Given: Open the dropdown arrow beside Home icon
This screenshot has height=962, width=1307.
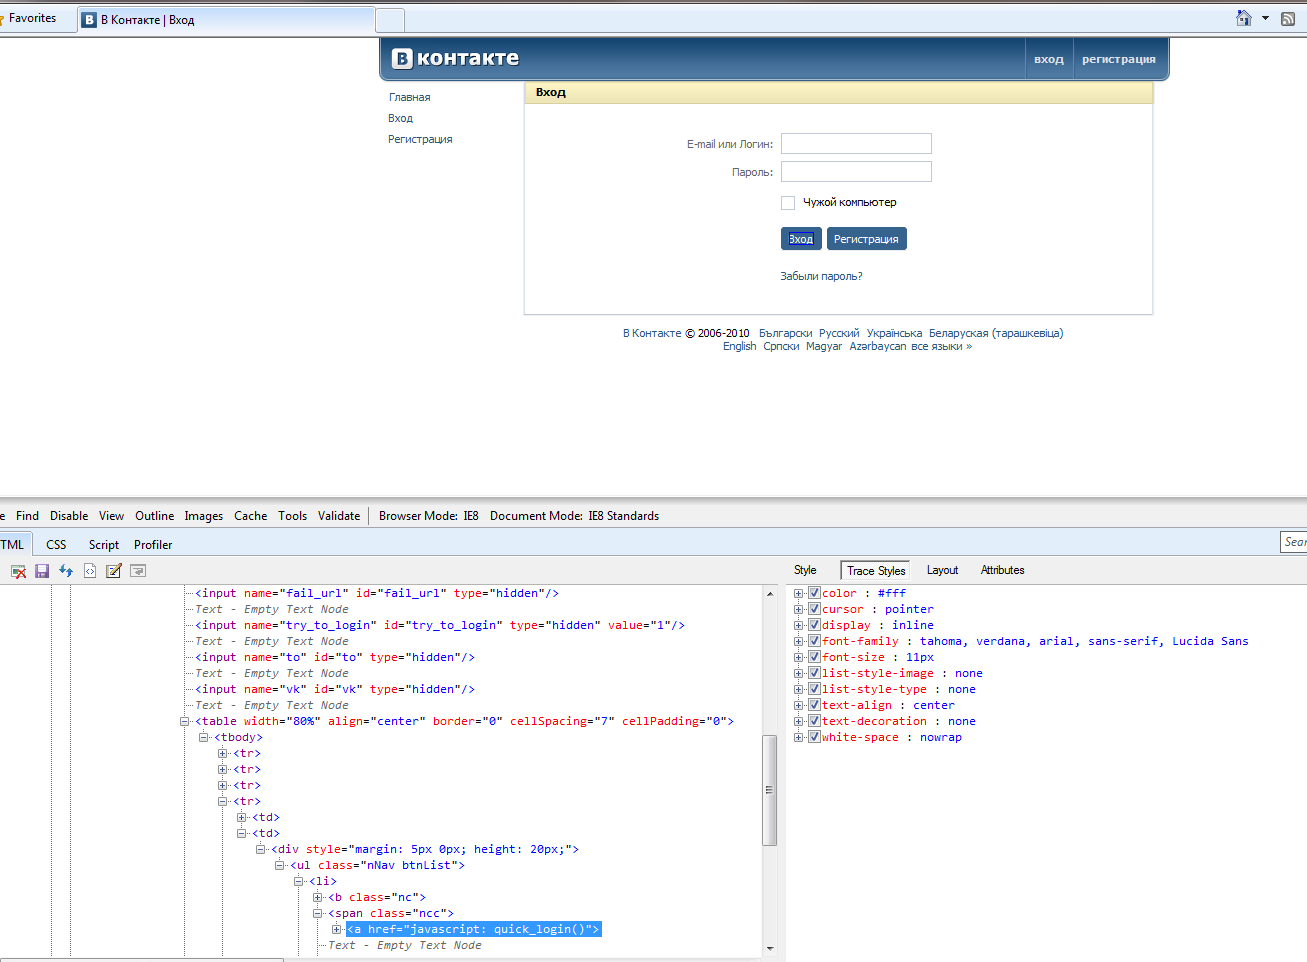Looking at the screenshot, I should pos(1265,18).
